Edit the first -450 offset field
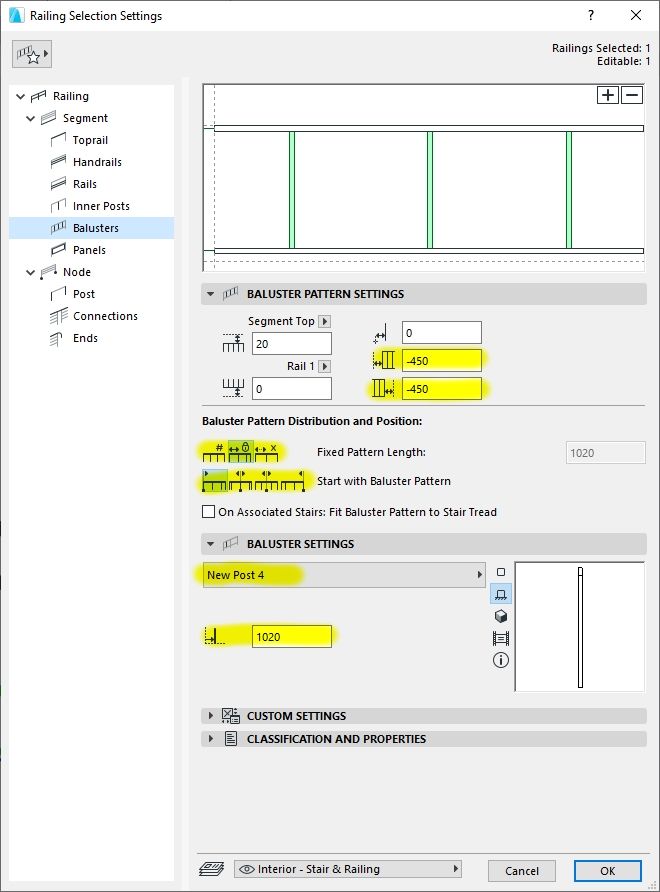 tap(442, 361)
